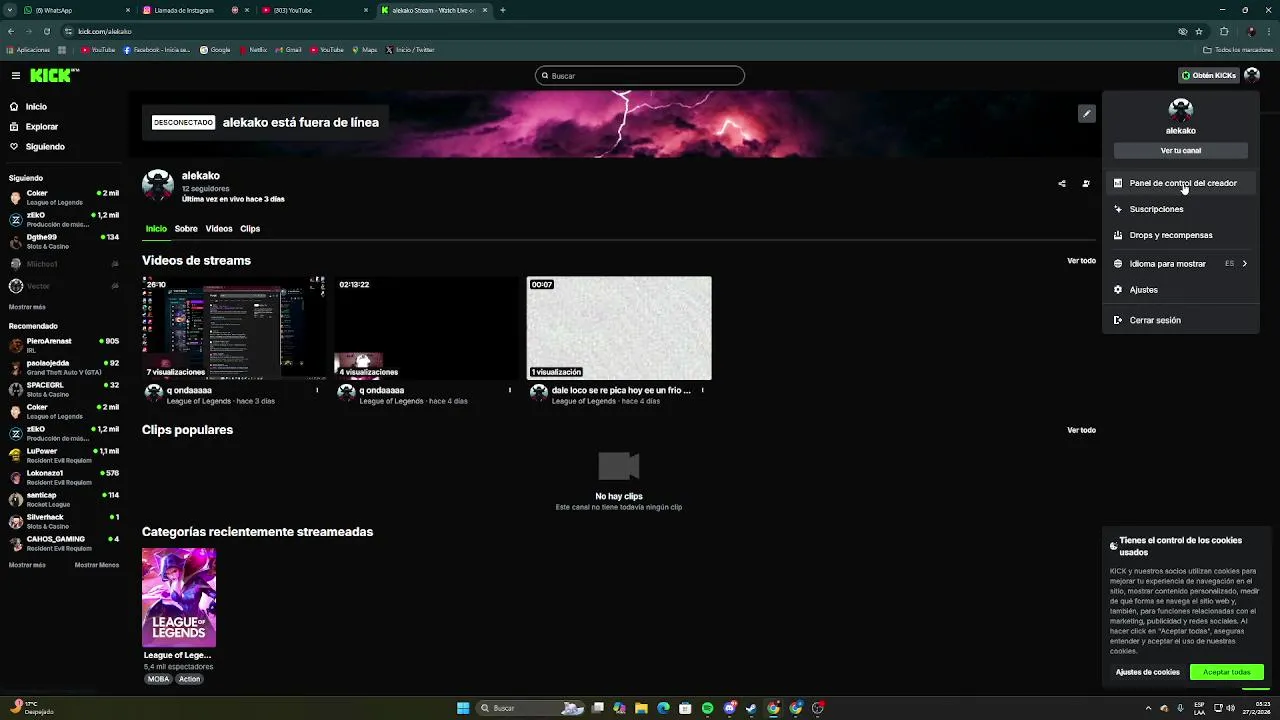The height and width of the screenshot is (720, 1280).
Task: Open LuPower channel in Recomendado
Action: (x=64, y=455)
